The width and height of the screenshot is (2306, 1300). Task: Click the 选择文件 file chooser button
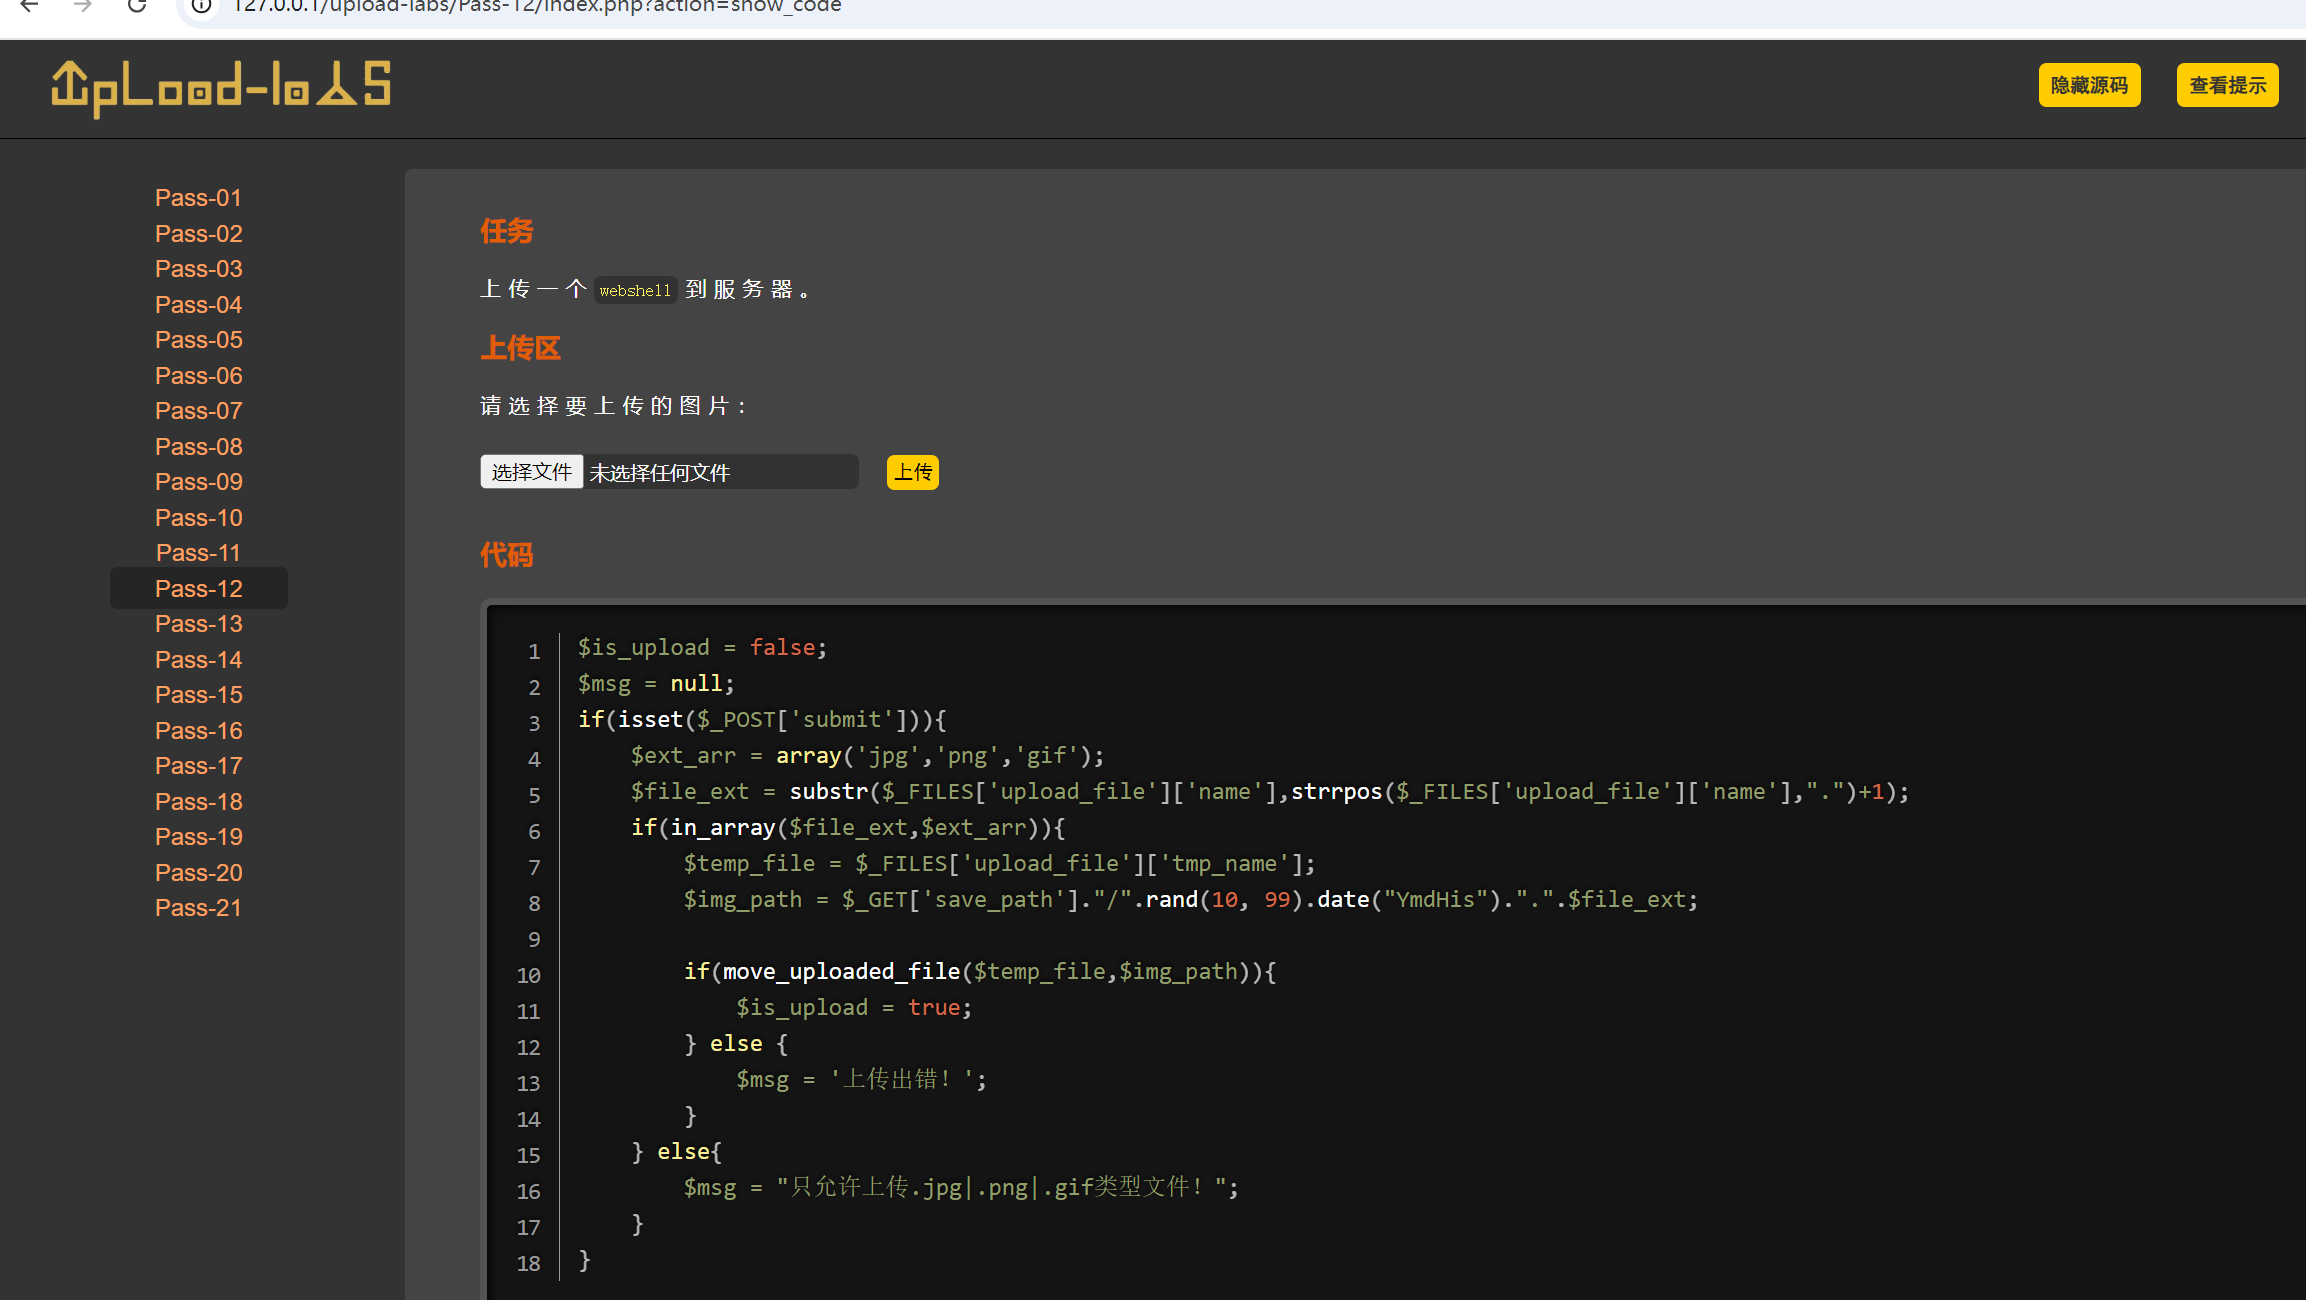(x=531, y=472)
